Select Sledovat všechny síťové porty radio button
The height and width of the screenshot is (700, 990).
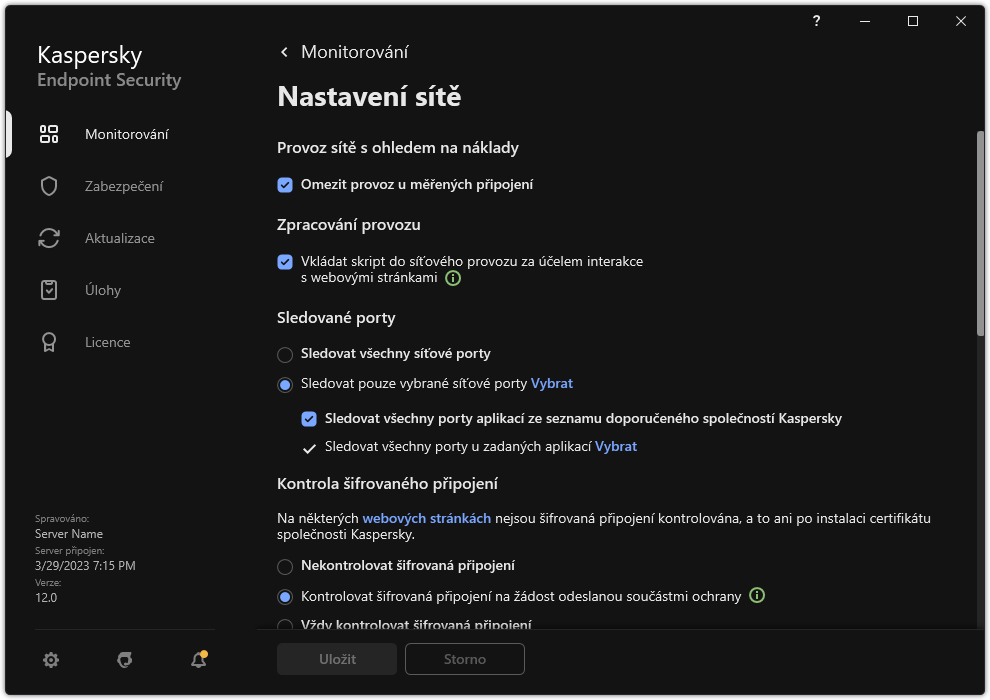[x=284, y=353]
